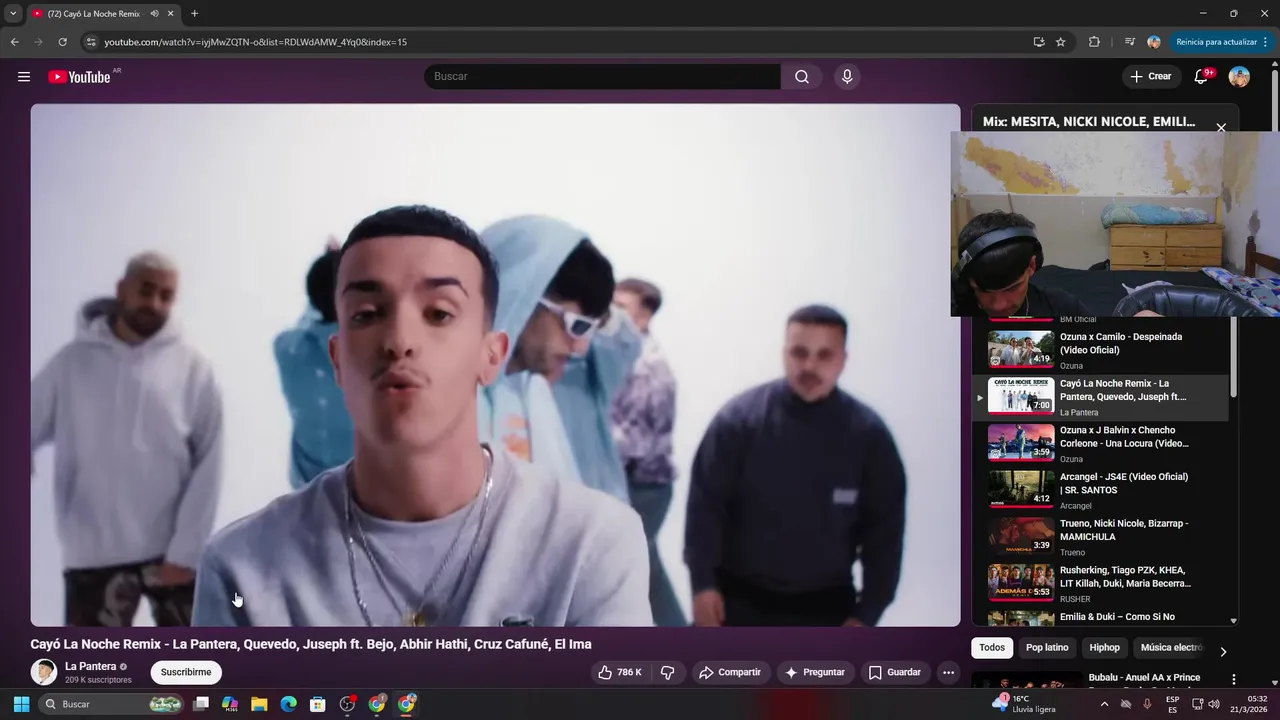Open Microsoft Edge from taskbar
Viewport: 1280px width, 720px height.
point(288,704)
